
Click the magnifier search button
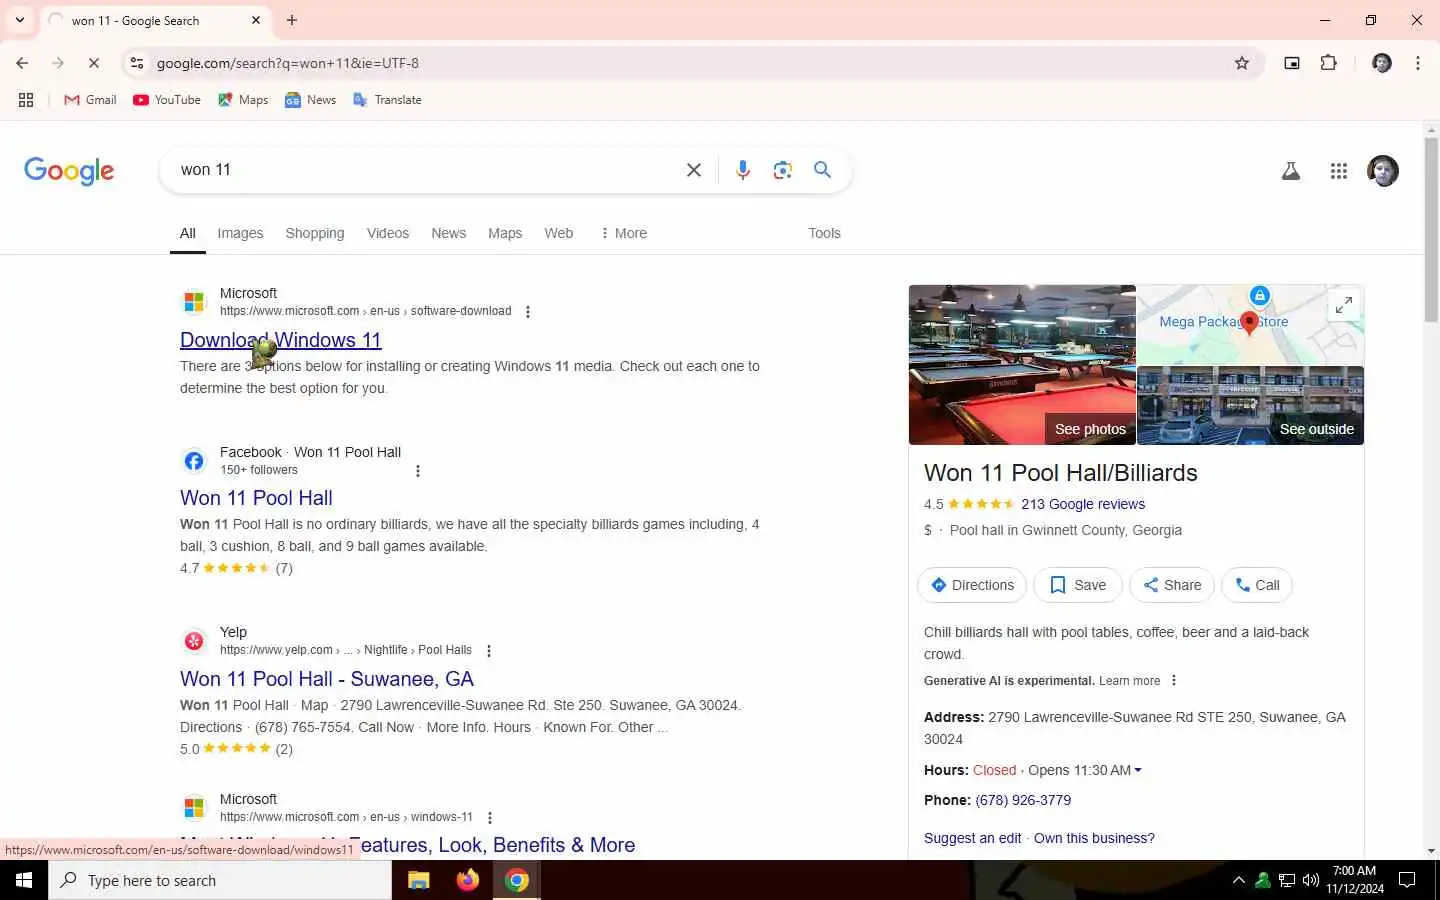tap(822, 170)
